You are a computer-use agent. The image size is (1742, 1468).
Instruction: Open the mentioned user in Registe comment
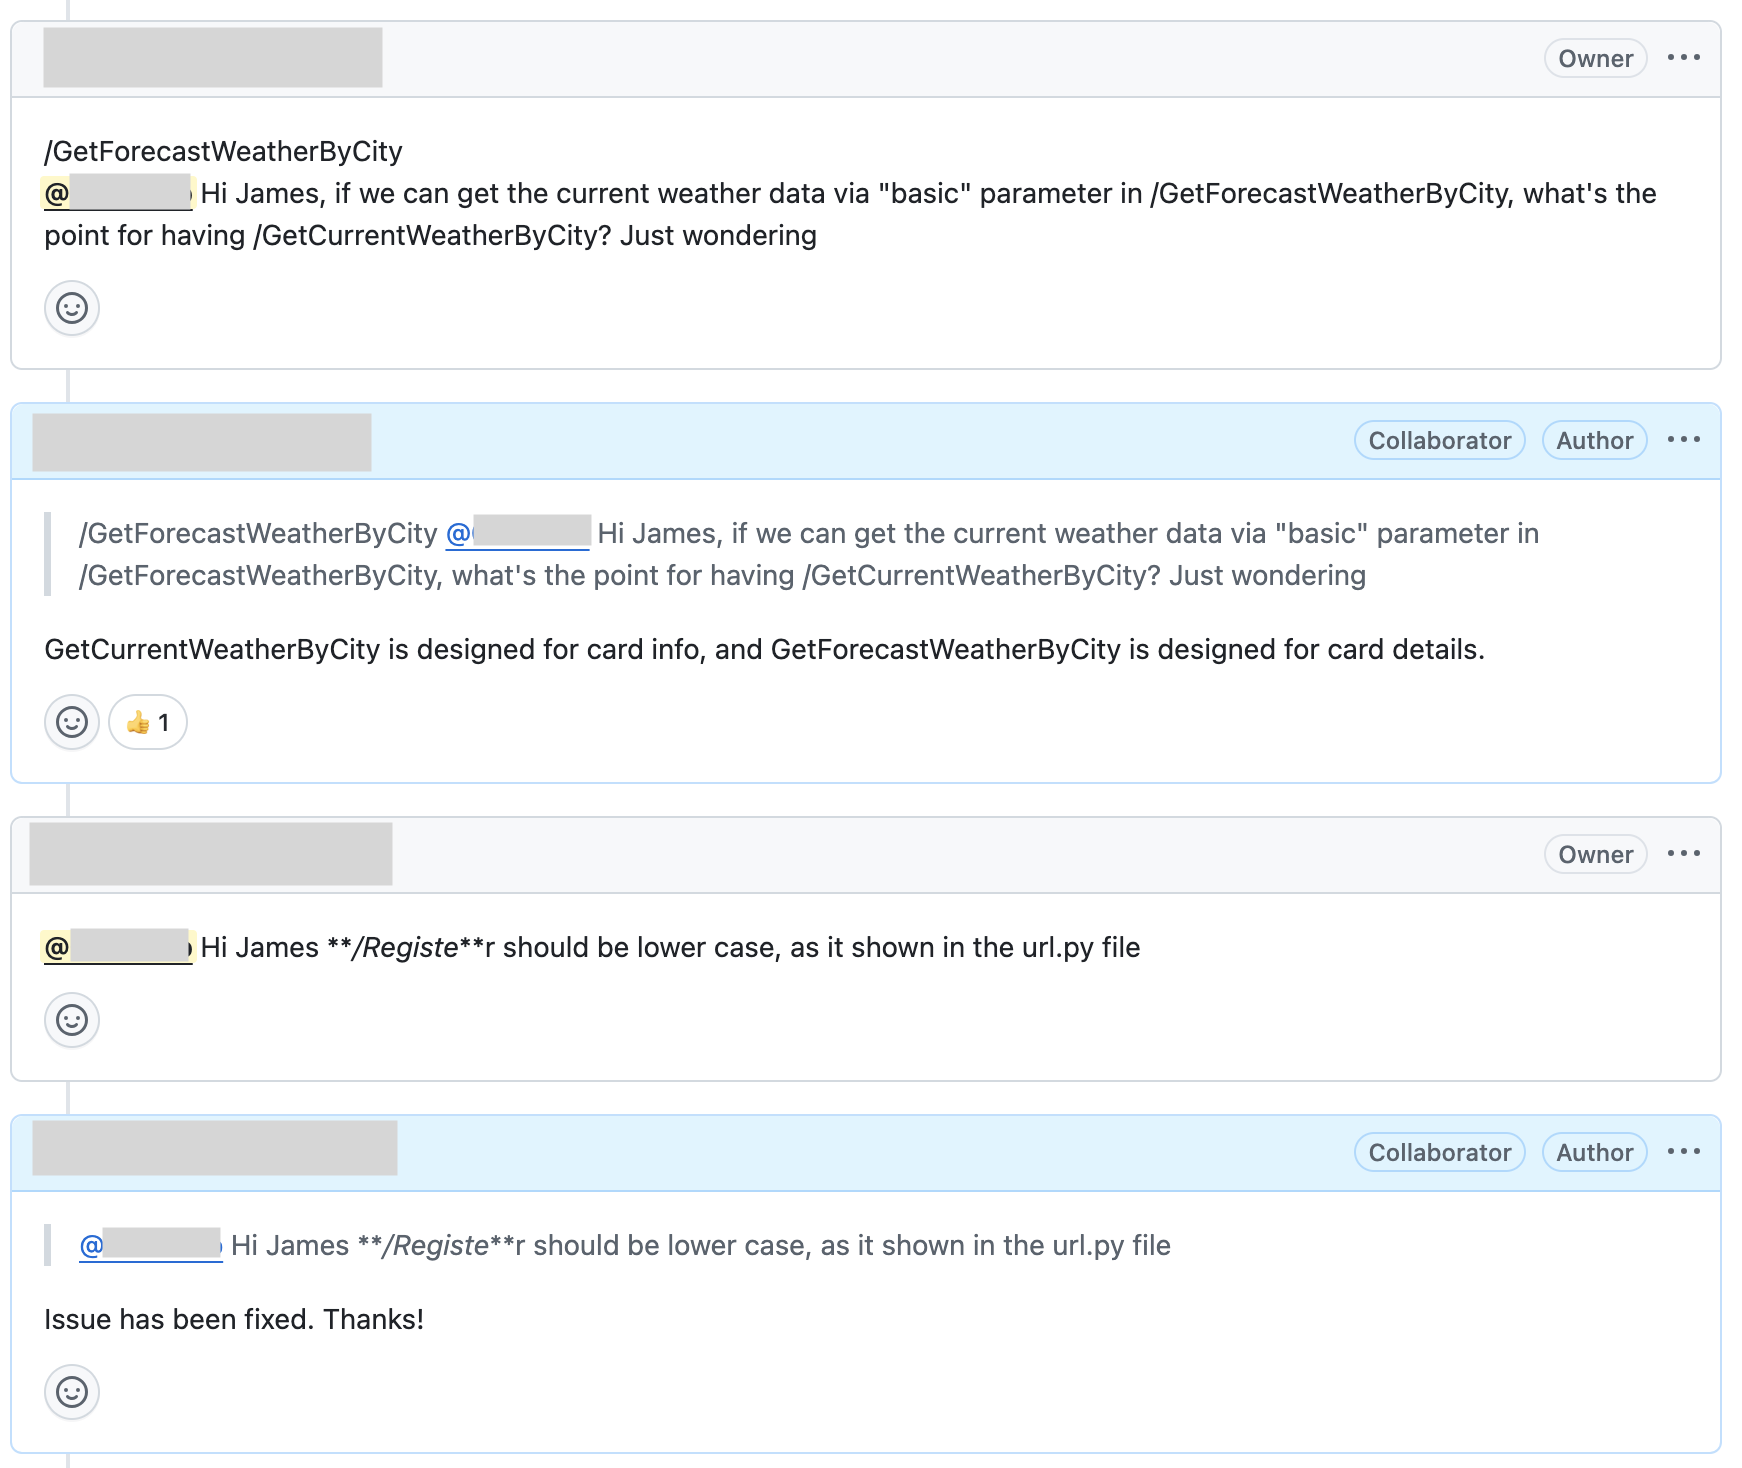118,947
